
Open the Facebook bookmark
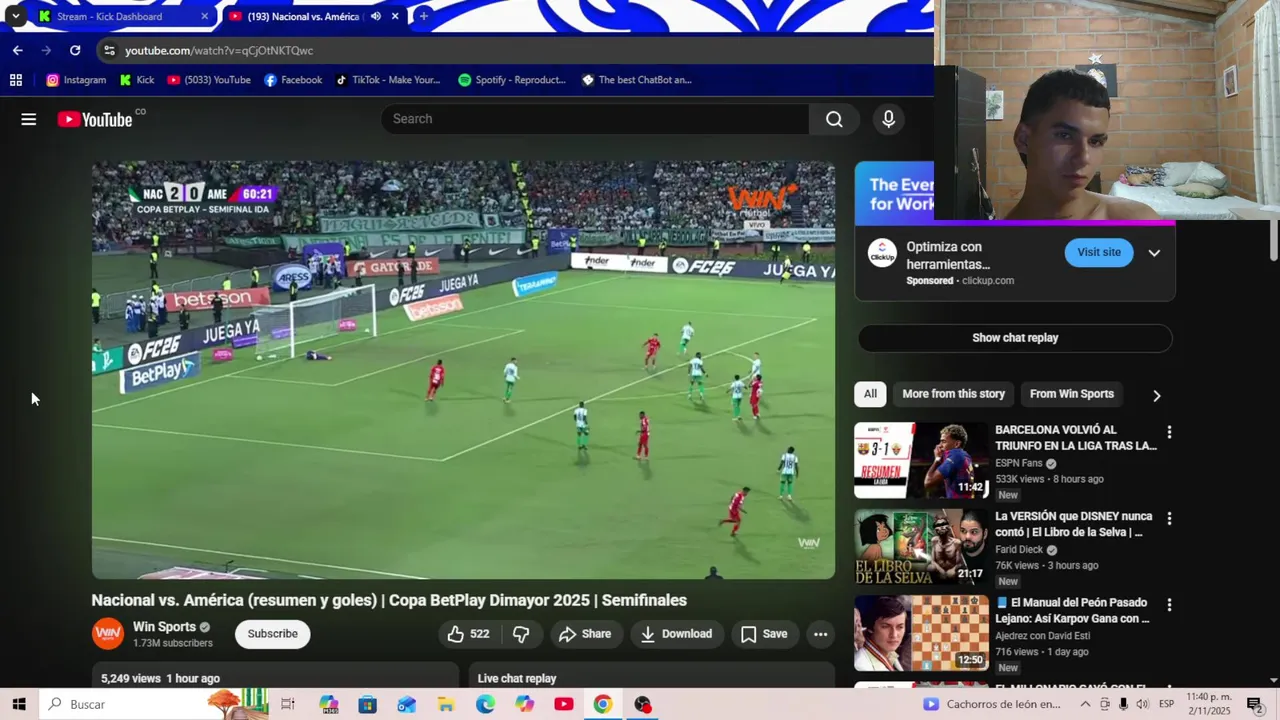(x=293, y=80)
